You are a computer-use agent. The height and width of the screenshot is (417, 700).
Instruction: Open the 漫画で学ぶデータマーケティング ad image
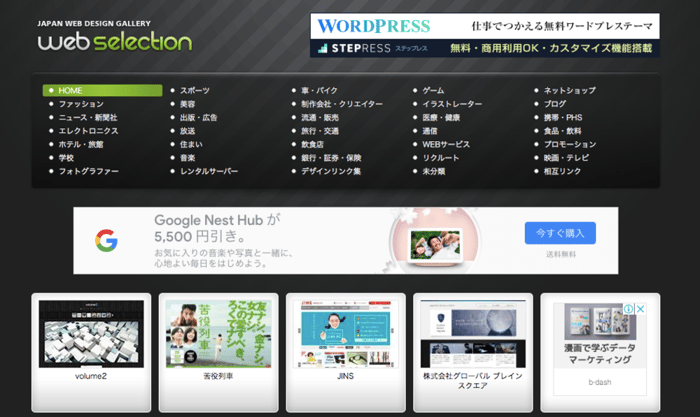[600, 321]
